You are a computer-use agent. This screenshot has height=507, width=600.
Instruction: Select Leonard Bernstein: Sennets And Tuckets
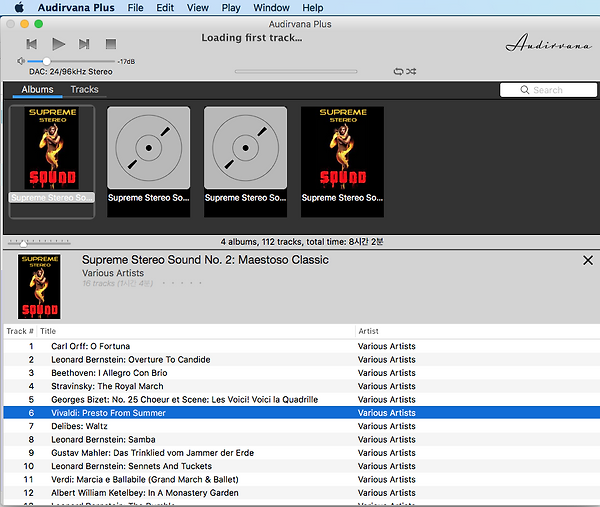[x=302, y=466]
